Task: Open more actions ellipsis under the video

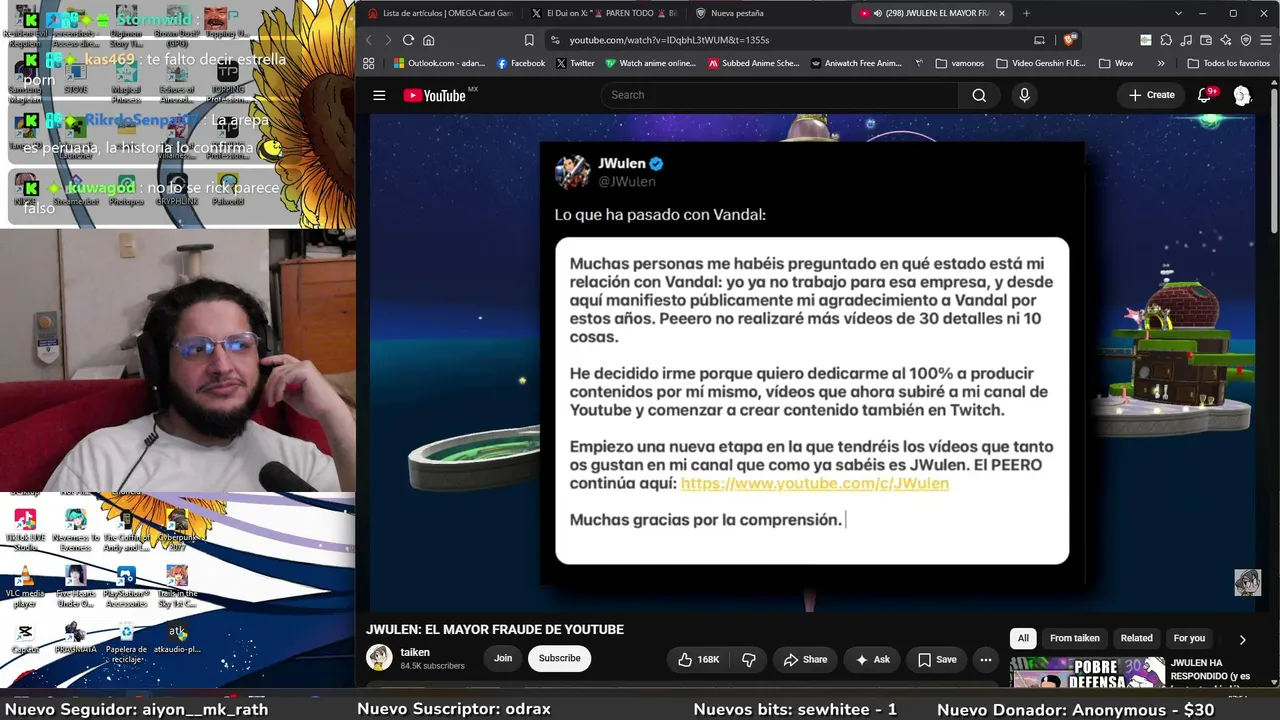Action: 986,659
